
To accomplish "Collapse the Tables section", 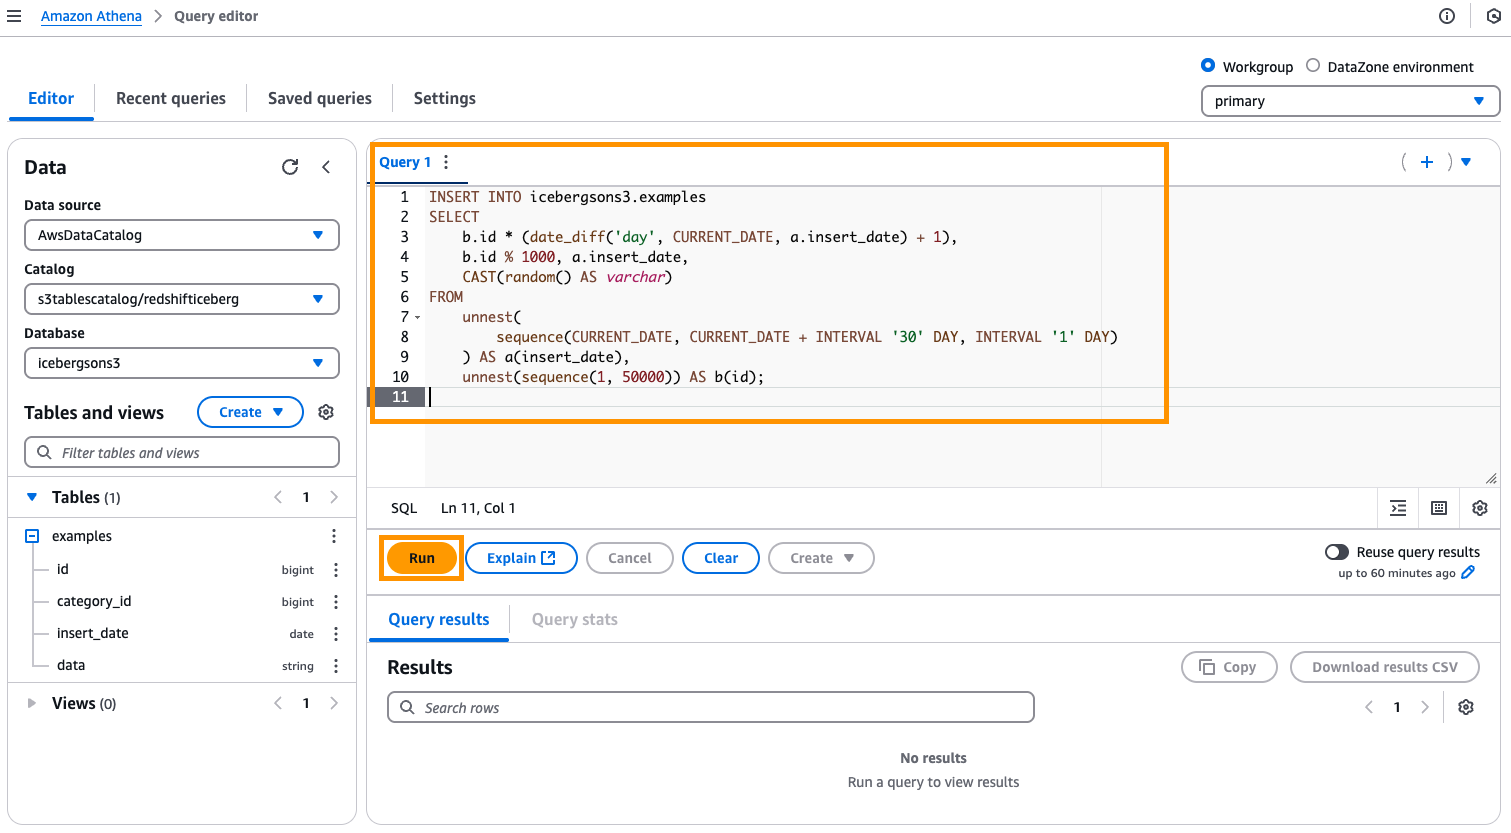I will (32, 497).
